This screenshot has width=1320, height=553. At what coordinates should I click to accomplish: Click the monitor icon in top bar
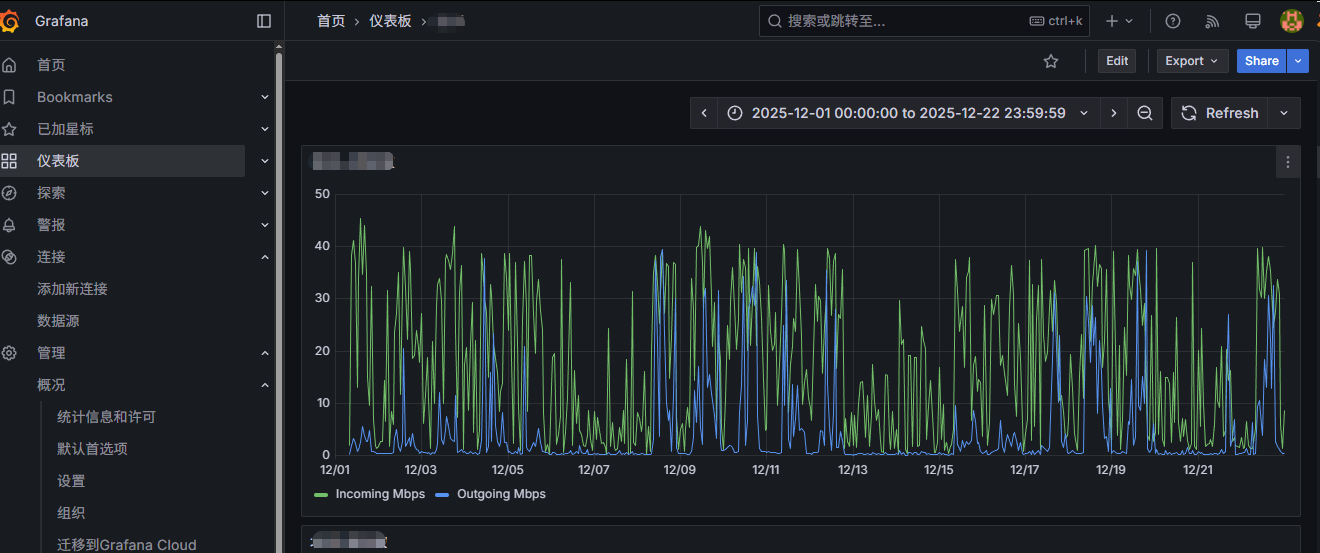coord(1253,21)
